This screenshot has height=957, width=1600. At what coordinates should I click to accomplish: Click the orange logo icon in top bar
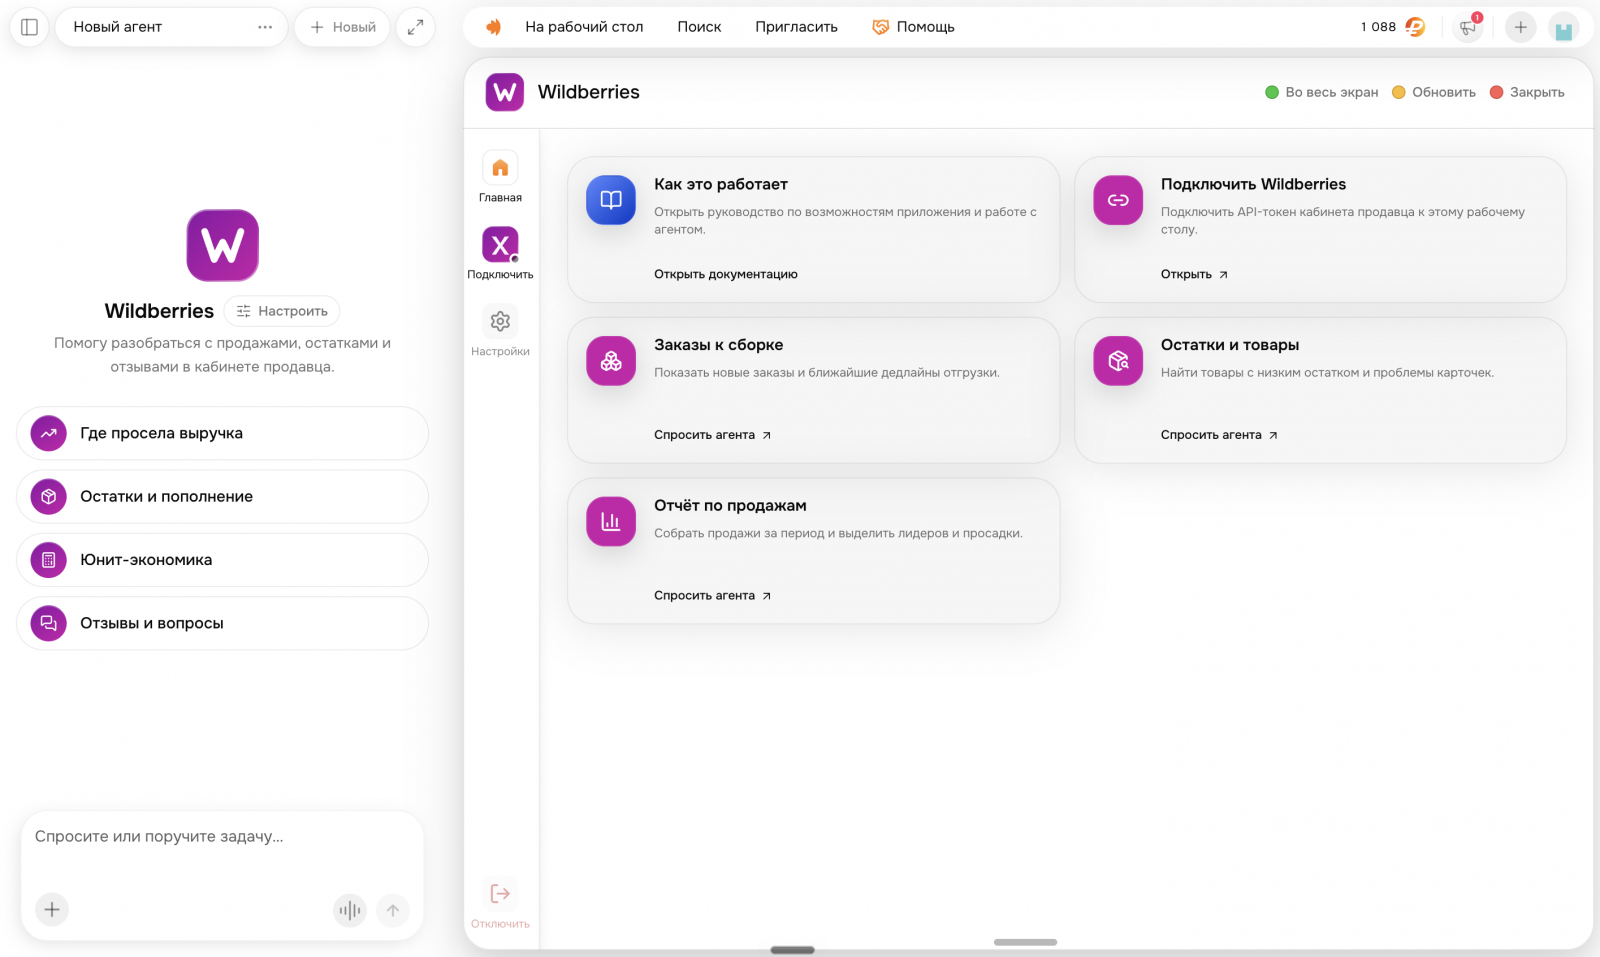[493, 27]
